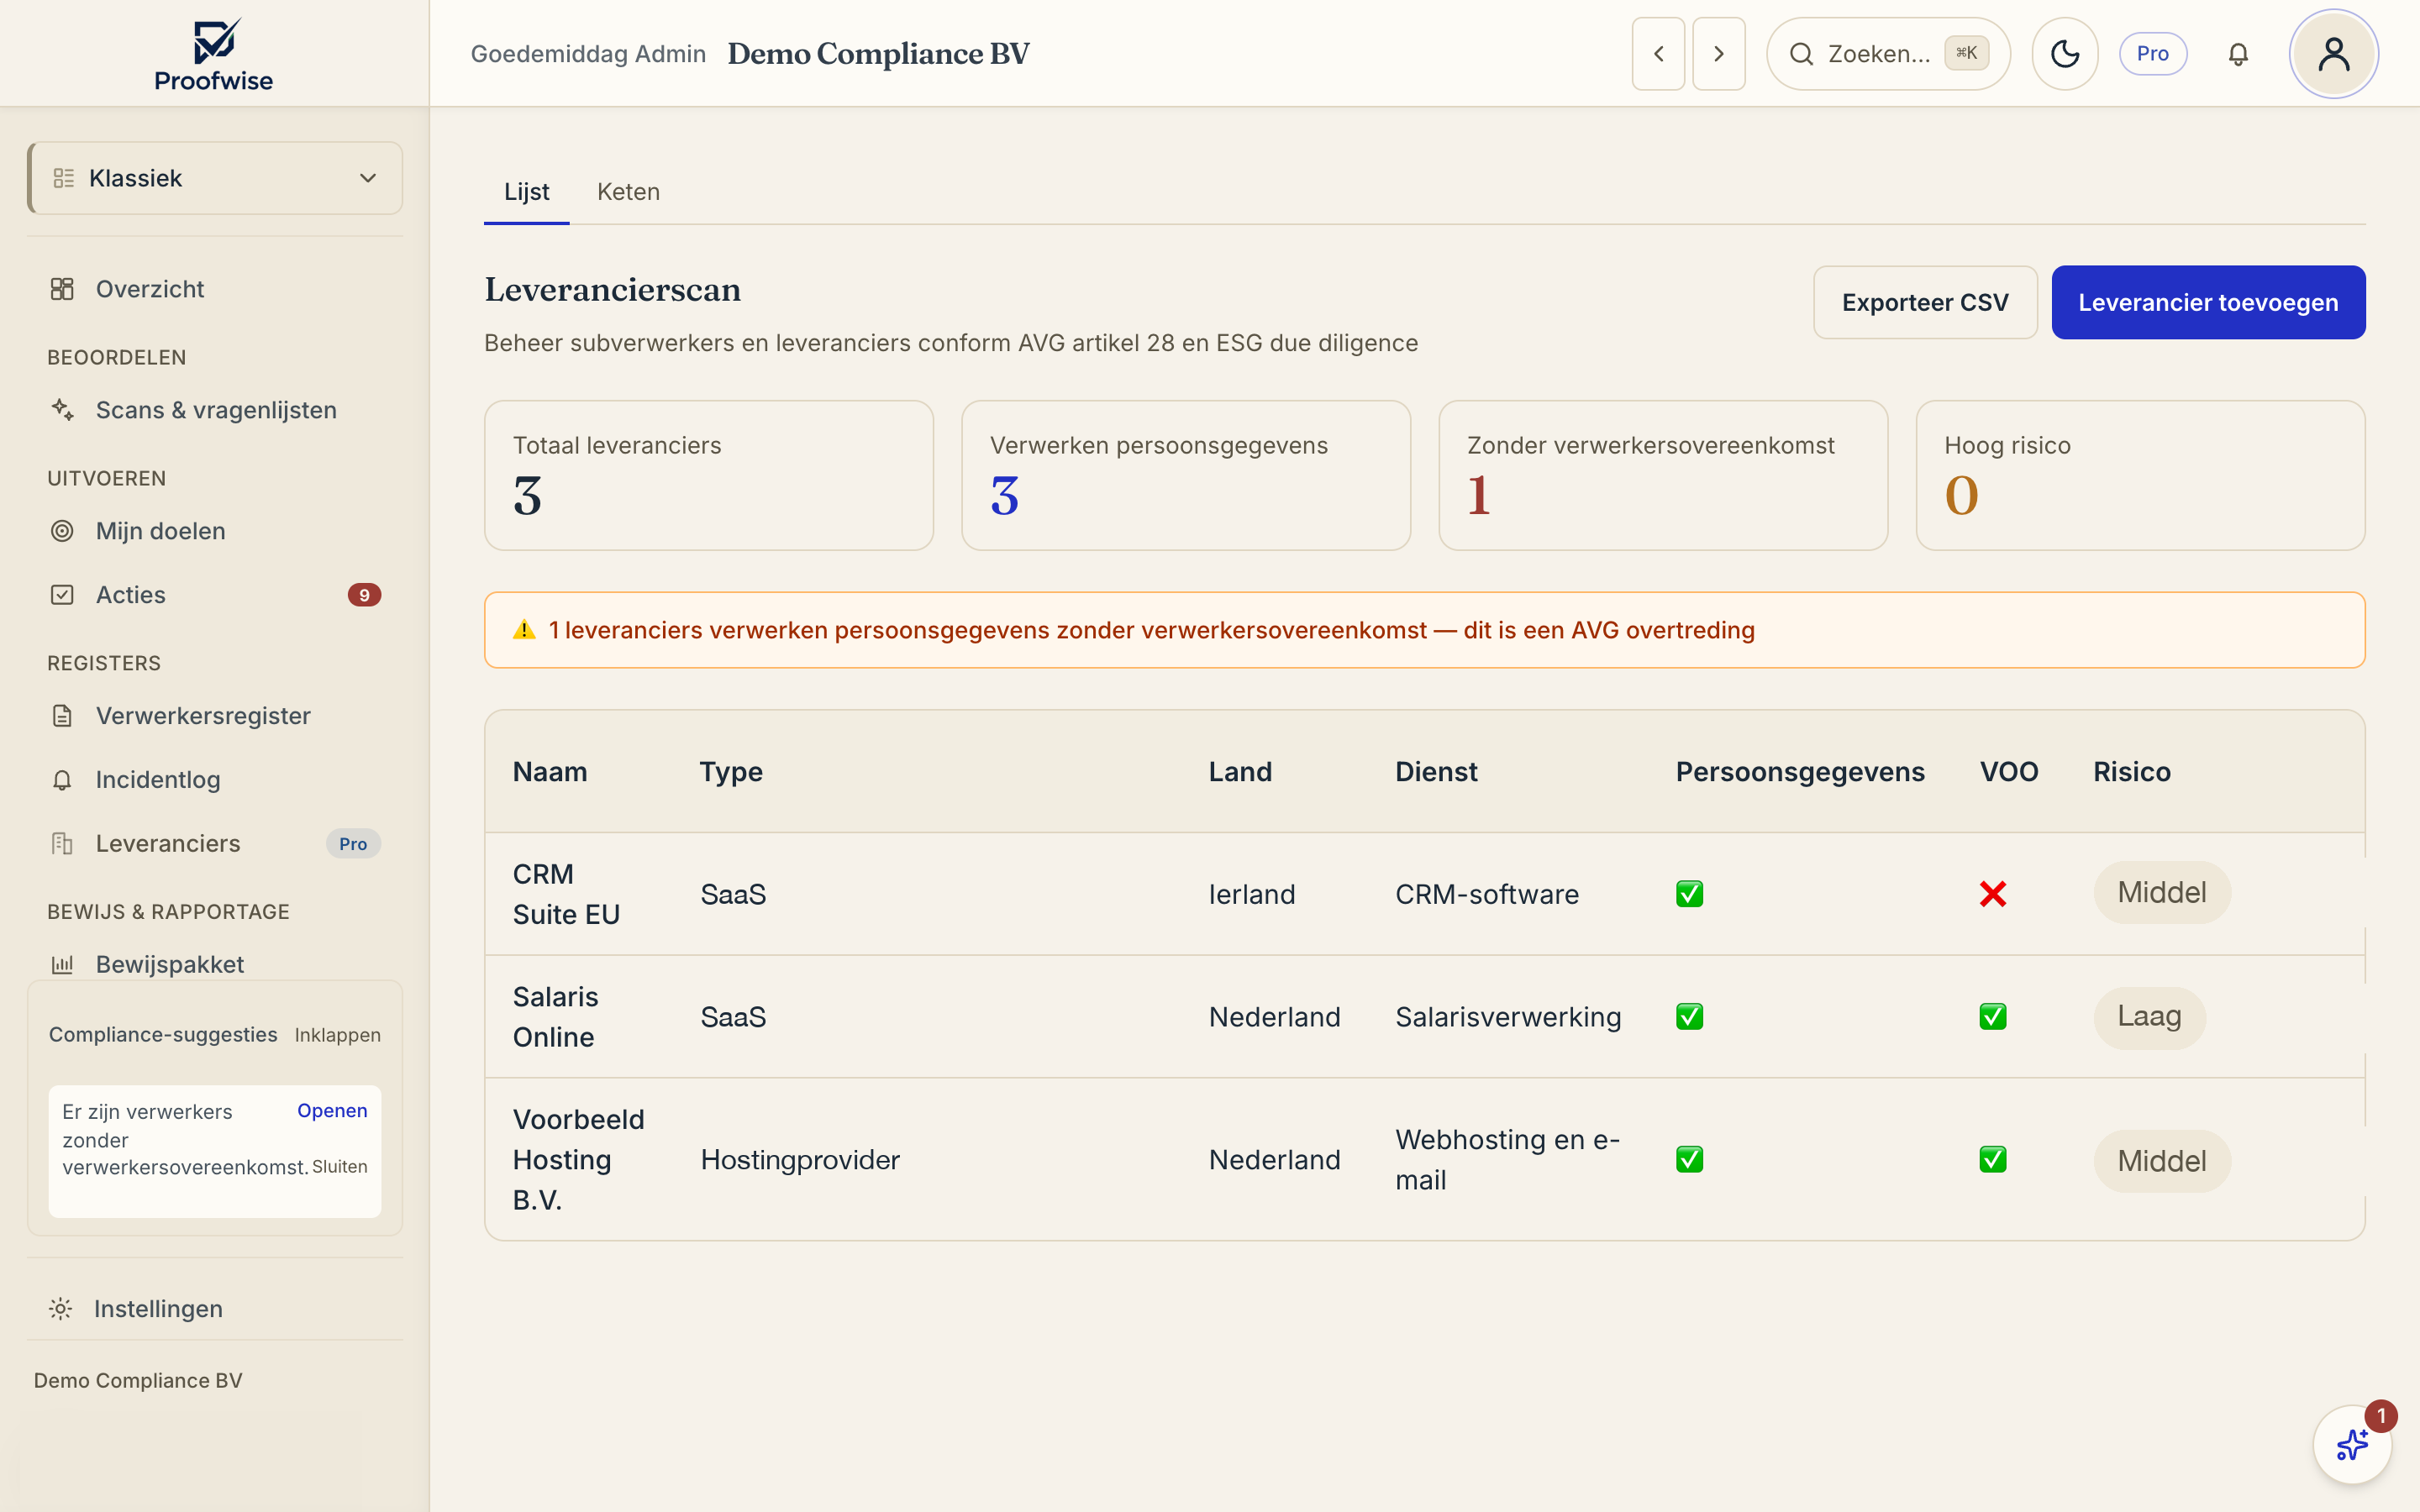
Task: Switch to the Lijst tab
Action: tap(527, 192)
